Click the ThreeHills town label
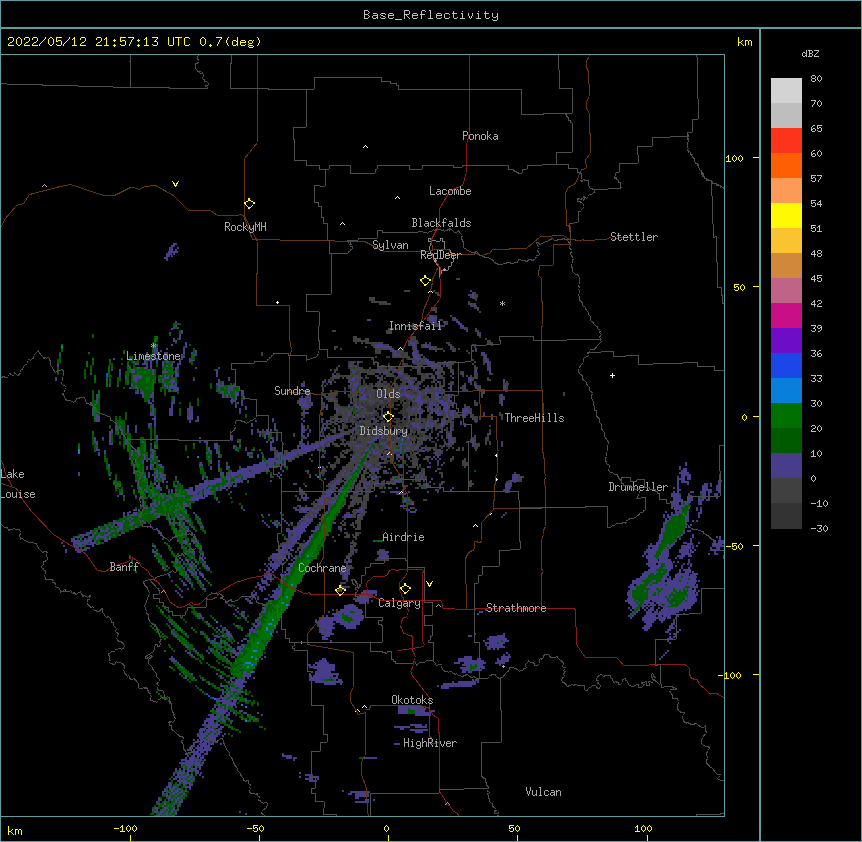The image size is (862, 842). 534,418
